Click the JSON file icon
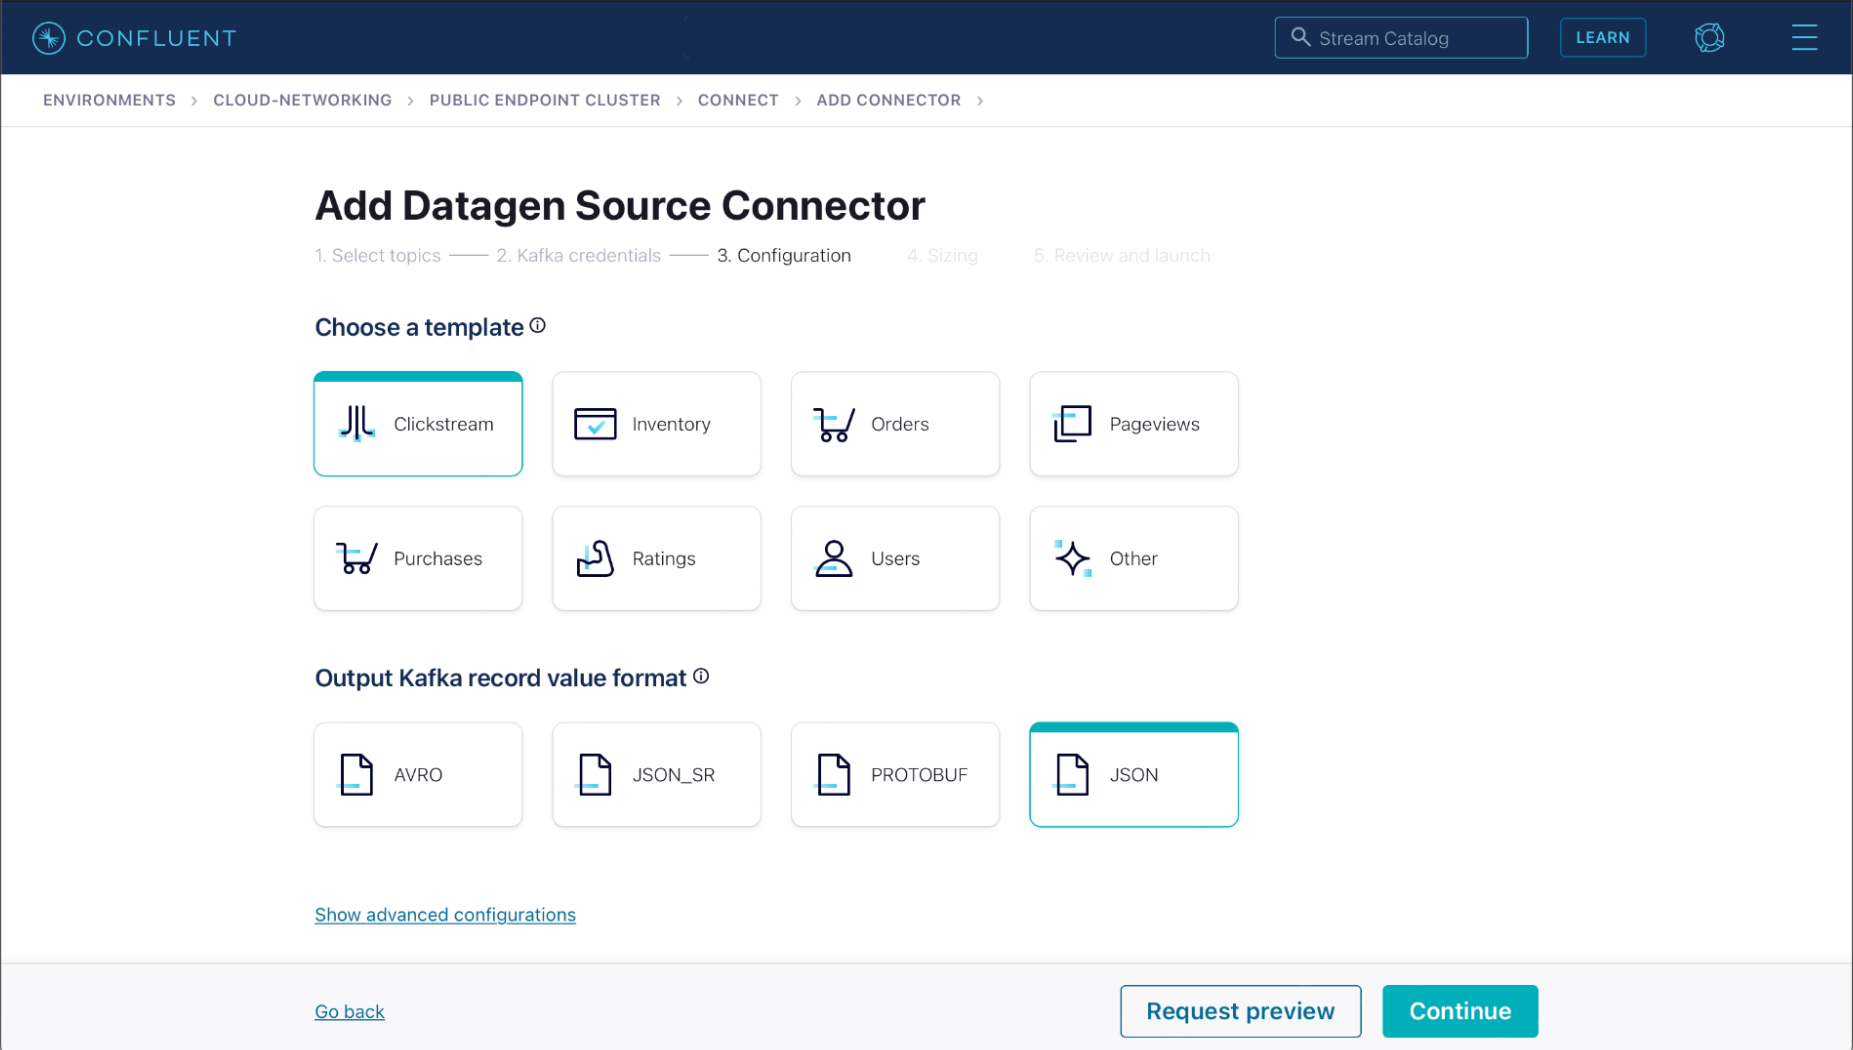This screenshot has width=1853, height=1050. pyautogui.click(x=1072, y=775)
